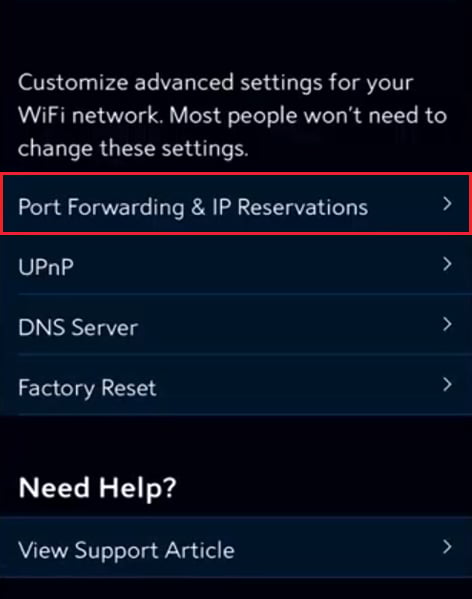Click the 'Factory Reset' label text
The image size is (472, 599).
tap(87, 388)
